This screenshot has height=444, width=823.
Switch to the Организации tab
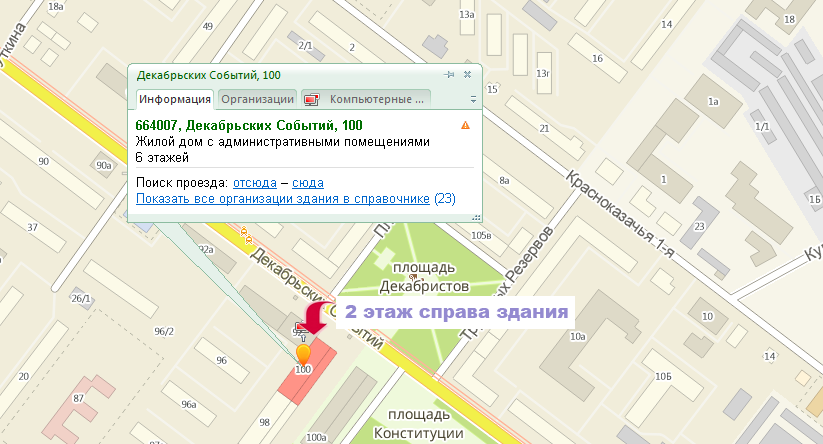tap(257, 99)
